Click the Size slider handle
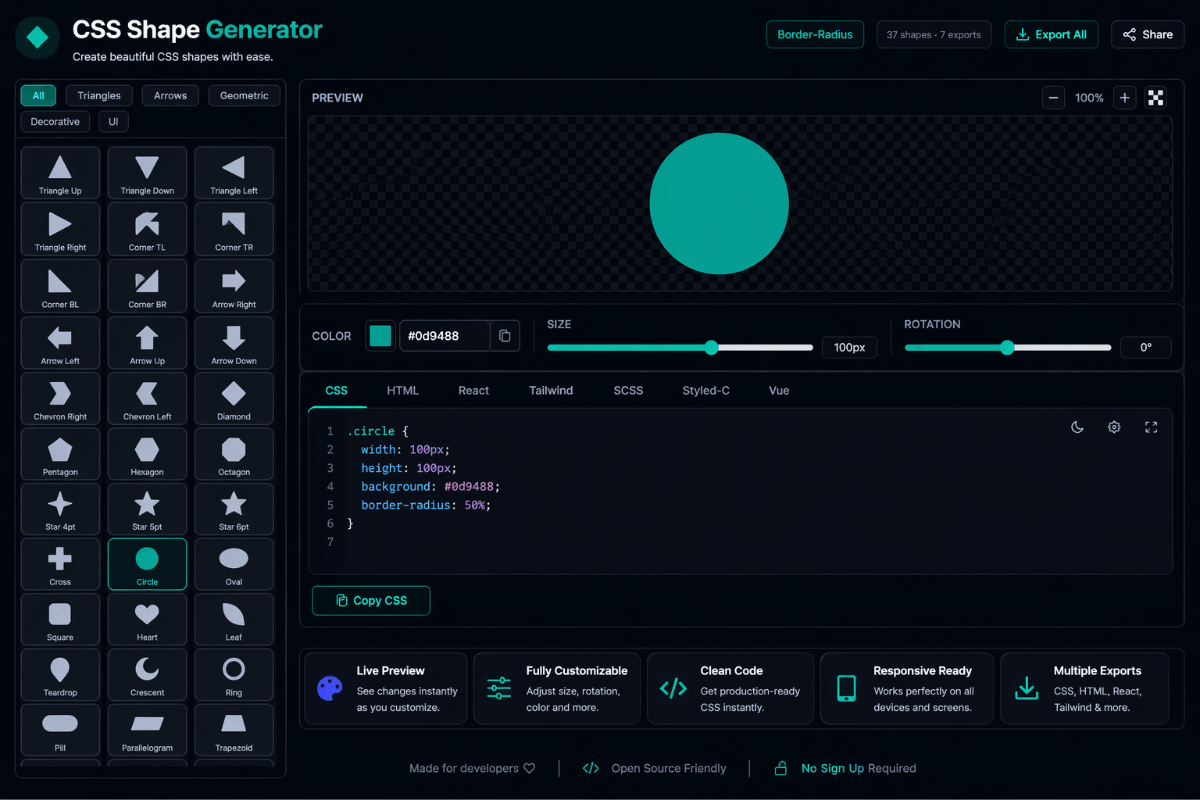Screen dimensions: 1200x800 711,348
